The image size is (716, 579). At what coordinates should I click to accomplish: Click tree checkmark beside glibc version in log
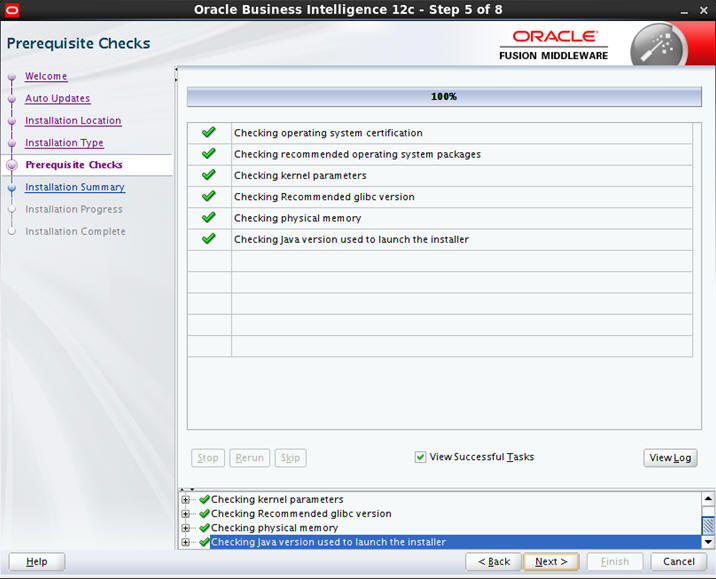205,514
